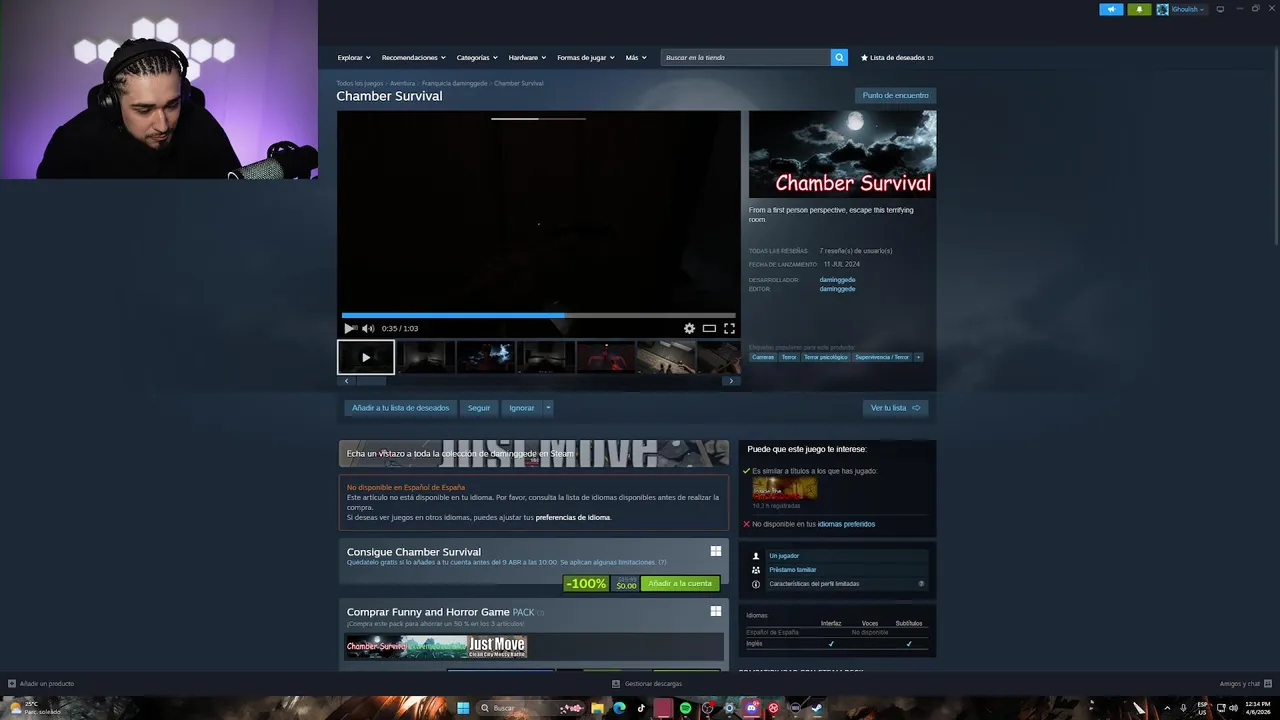Viewport: 1280px width, 720px height.
Task: Add game with 'Añadir a tu lista de deseados'
Action: (400, 408)
